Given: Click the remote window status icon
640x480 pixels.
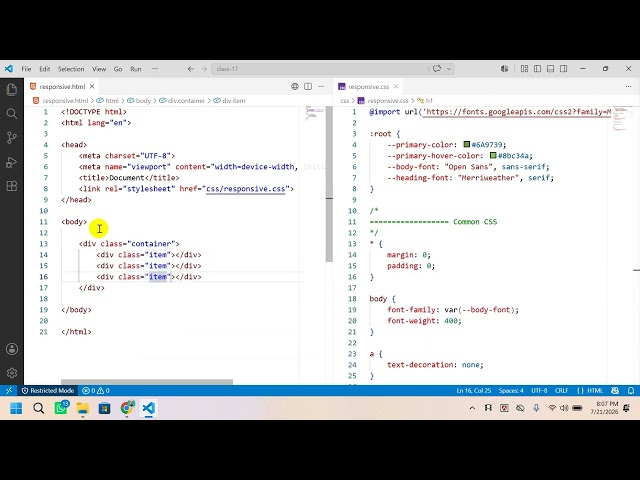Looking at the screenshot, I should coord(9,391).
